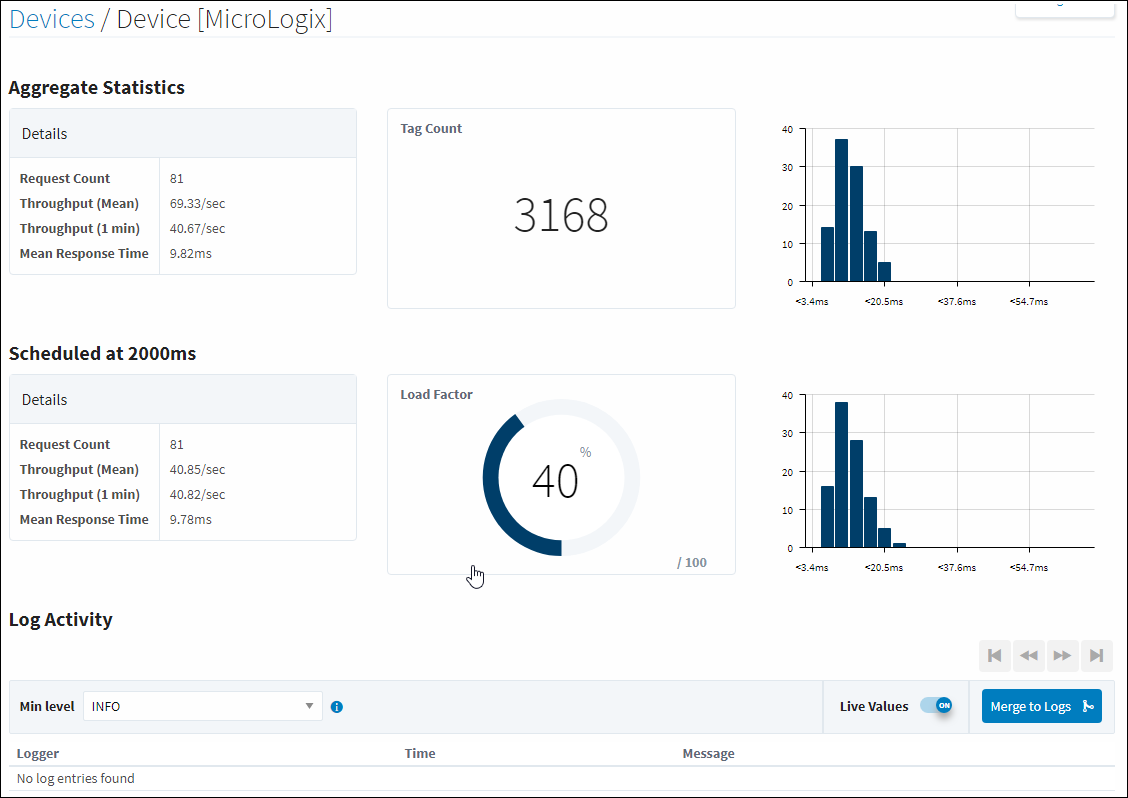Click the No log entries found row
Screen dimensions: 1128x798
[561, 779]
